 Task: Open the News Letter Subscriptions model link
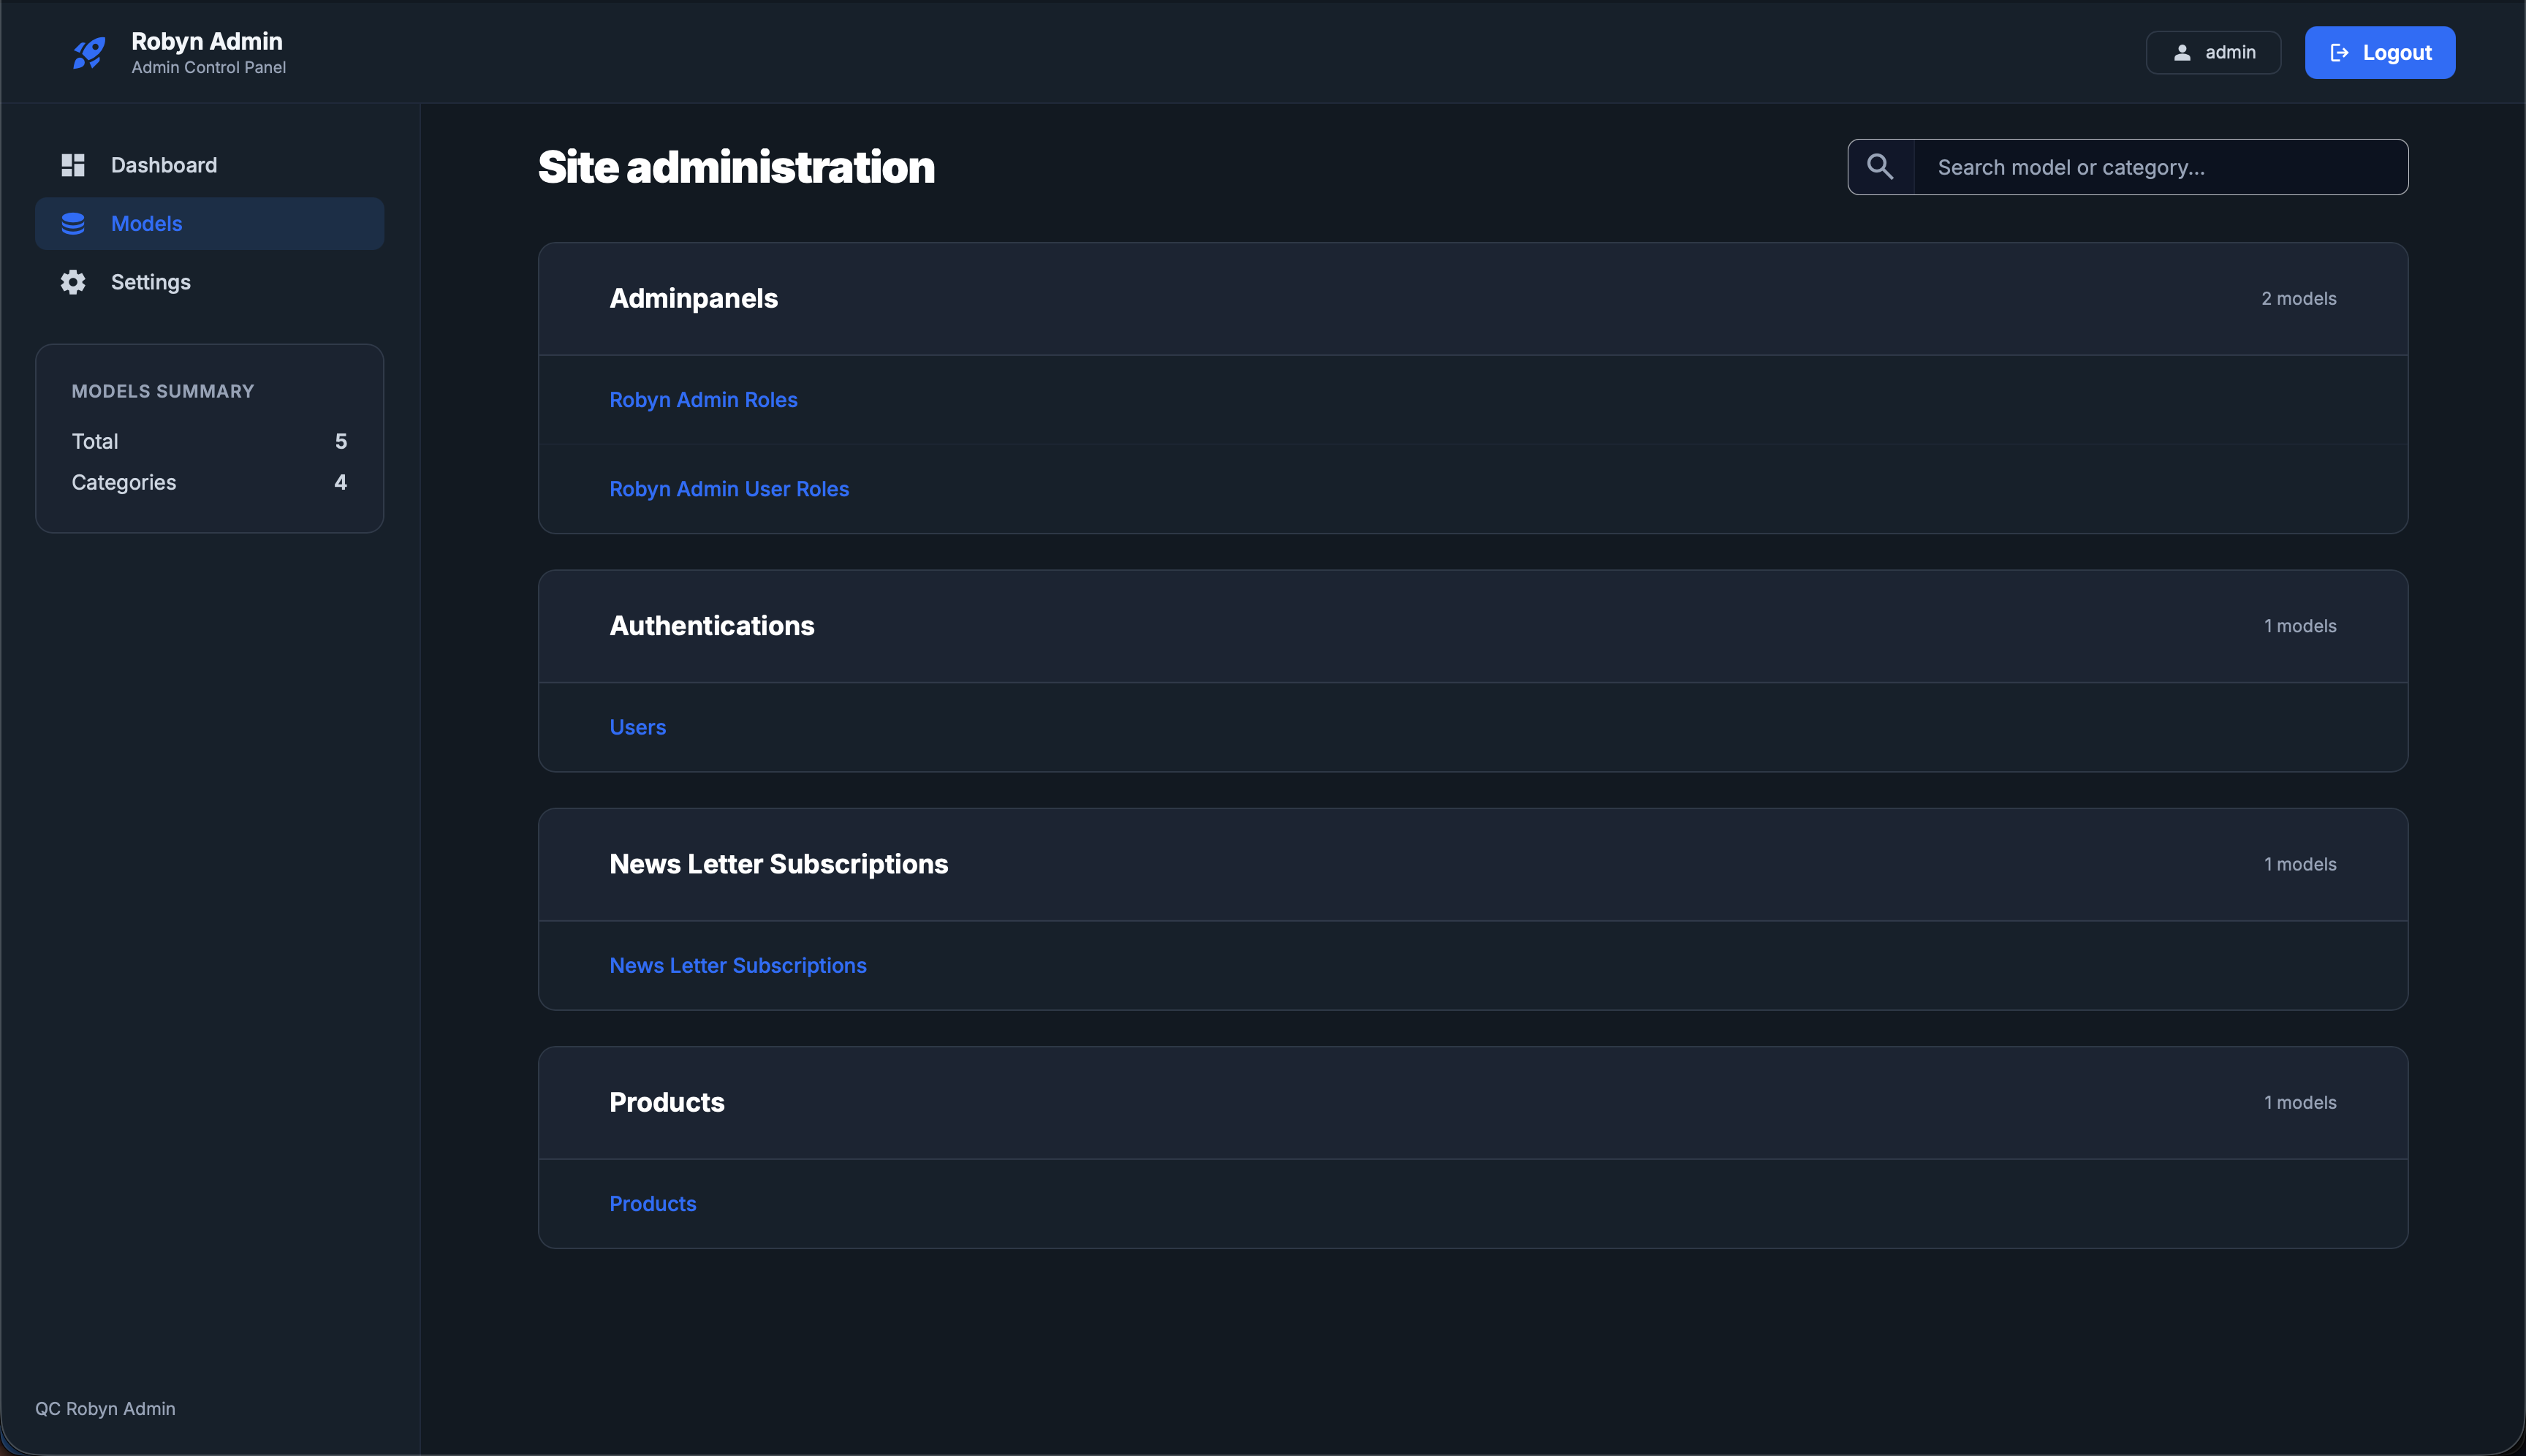(738, 966)
